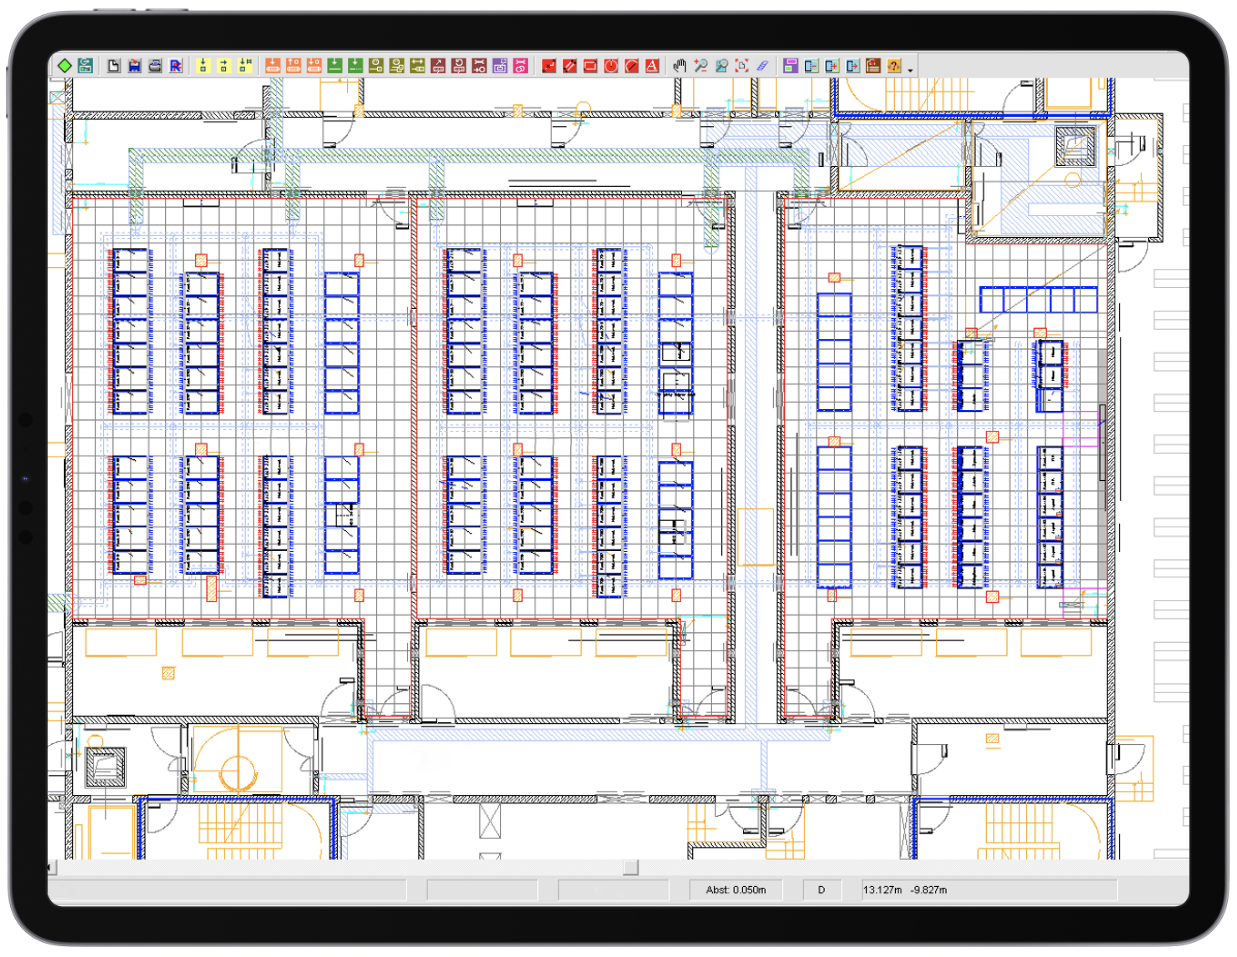Screen dimensions: 1237x957
Task: Click the 'Abst: 0.050m' status field
Action: [x=736, y=890]
